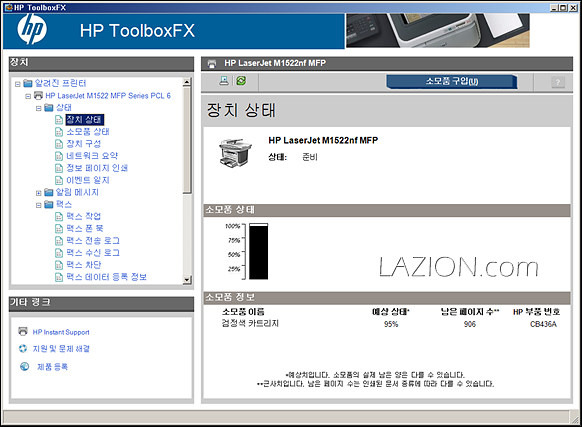The height and width of the screenshot is (427, 582).
Task: Click the help question mark button
Action: [x=558, y=82]
